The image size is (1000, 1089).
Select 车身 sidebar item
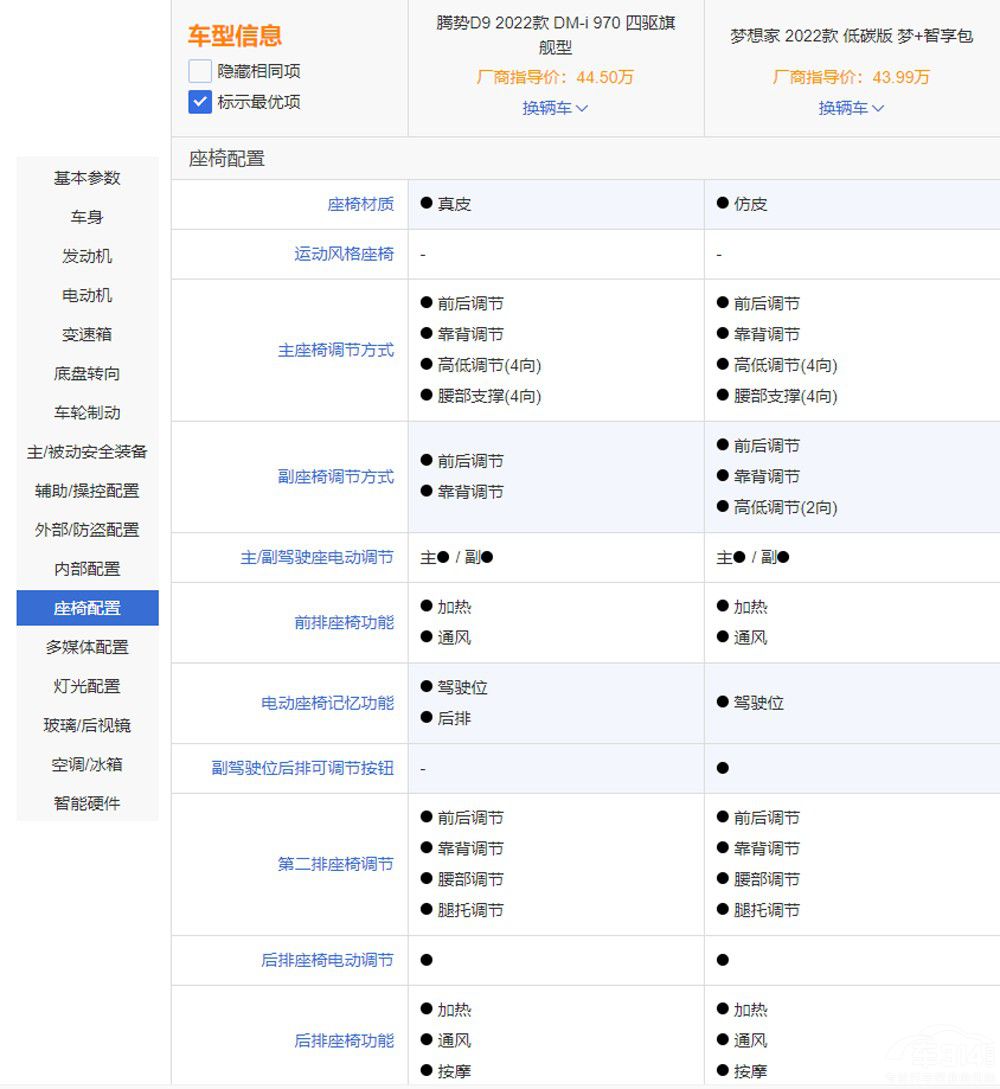(x=87, y=217)
